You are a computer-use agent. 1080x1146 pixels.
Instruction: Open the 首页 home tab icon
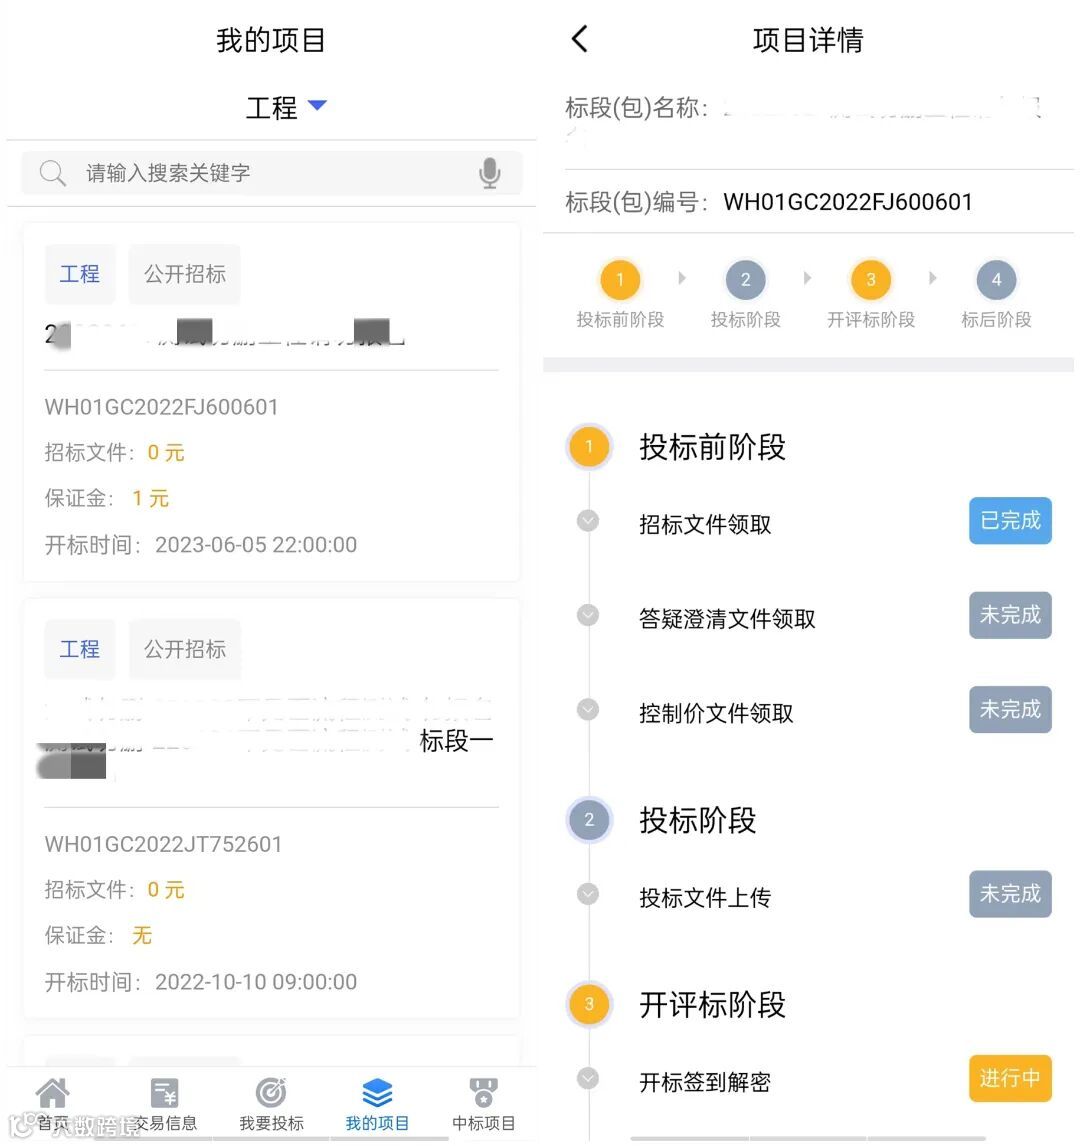53,1094
